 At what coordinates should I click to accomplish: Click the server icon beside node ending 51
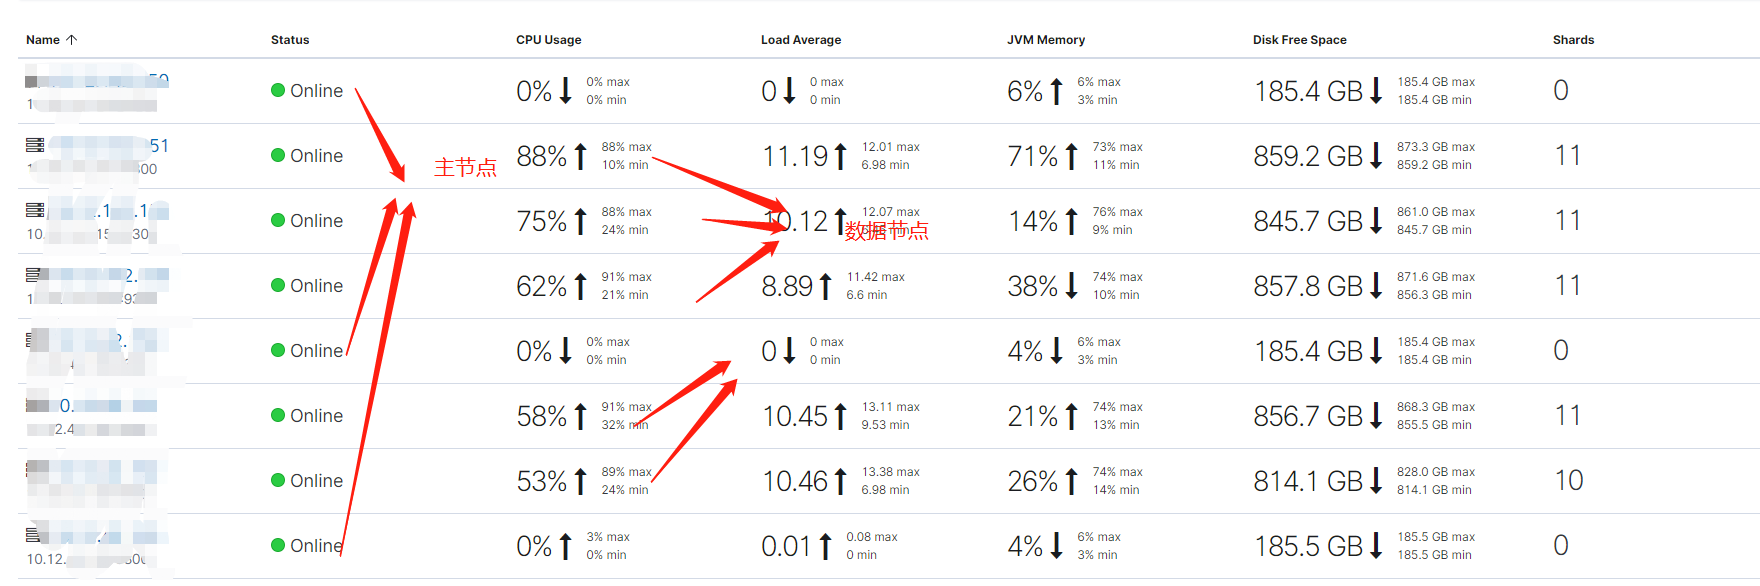click(35, 145)
